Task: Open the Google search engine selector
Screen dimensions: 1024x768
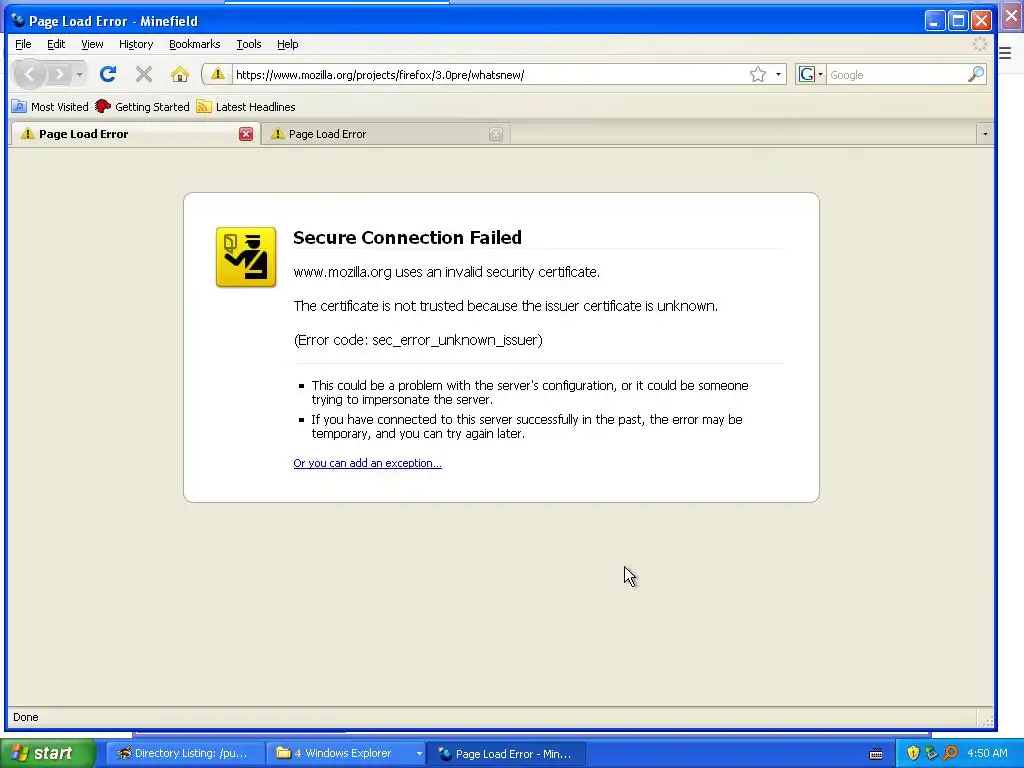Action: point(810,74)
